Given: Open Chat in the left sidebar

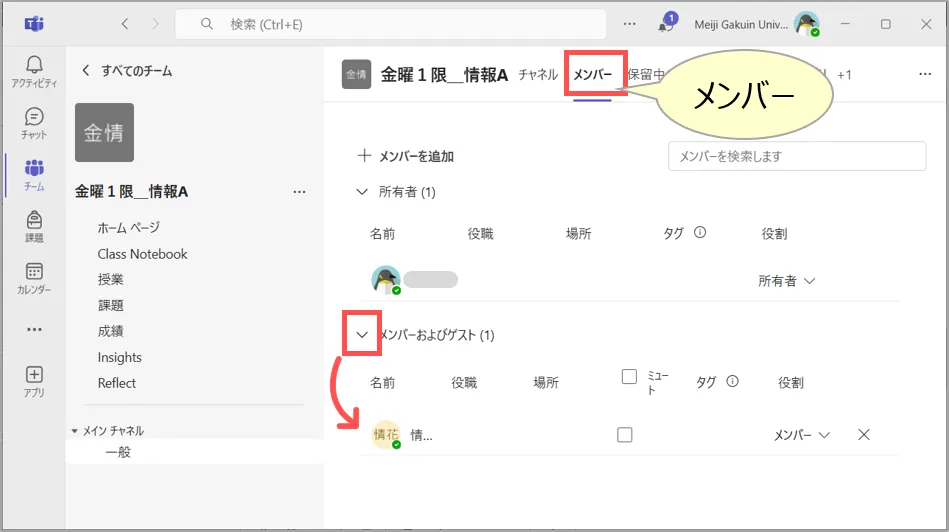Looking at the screenshot, I should coord(34,123).
